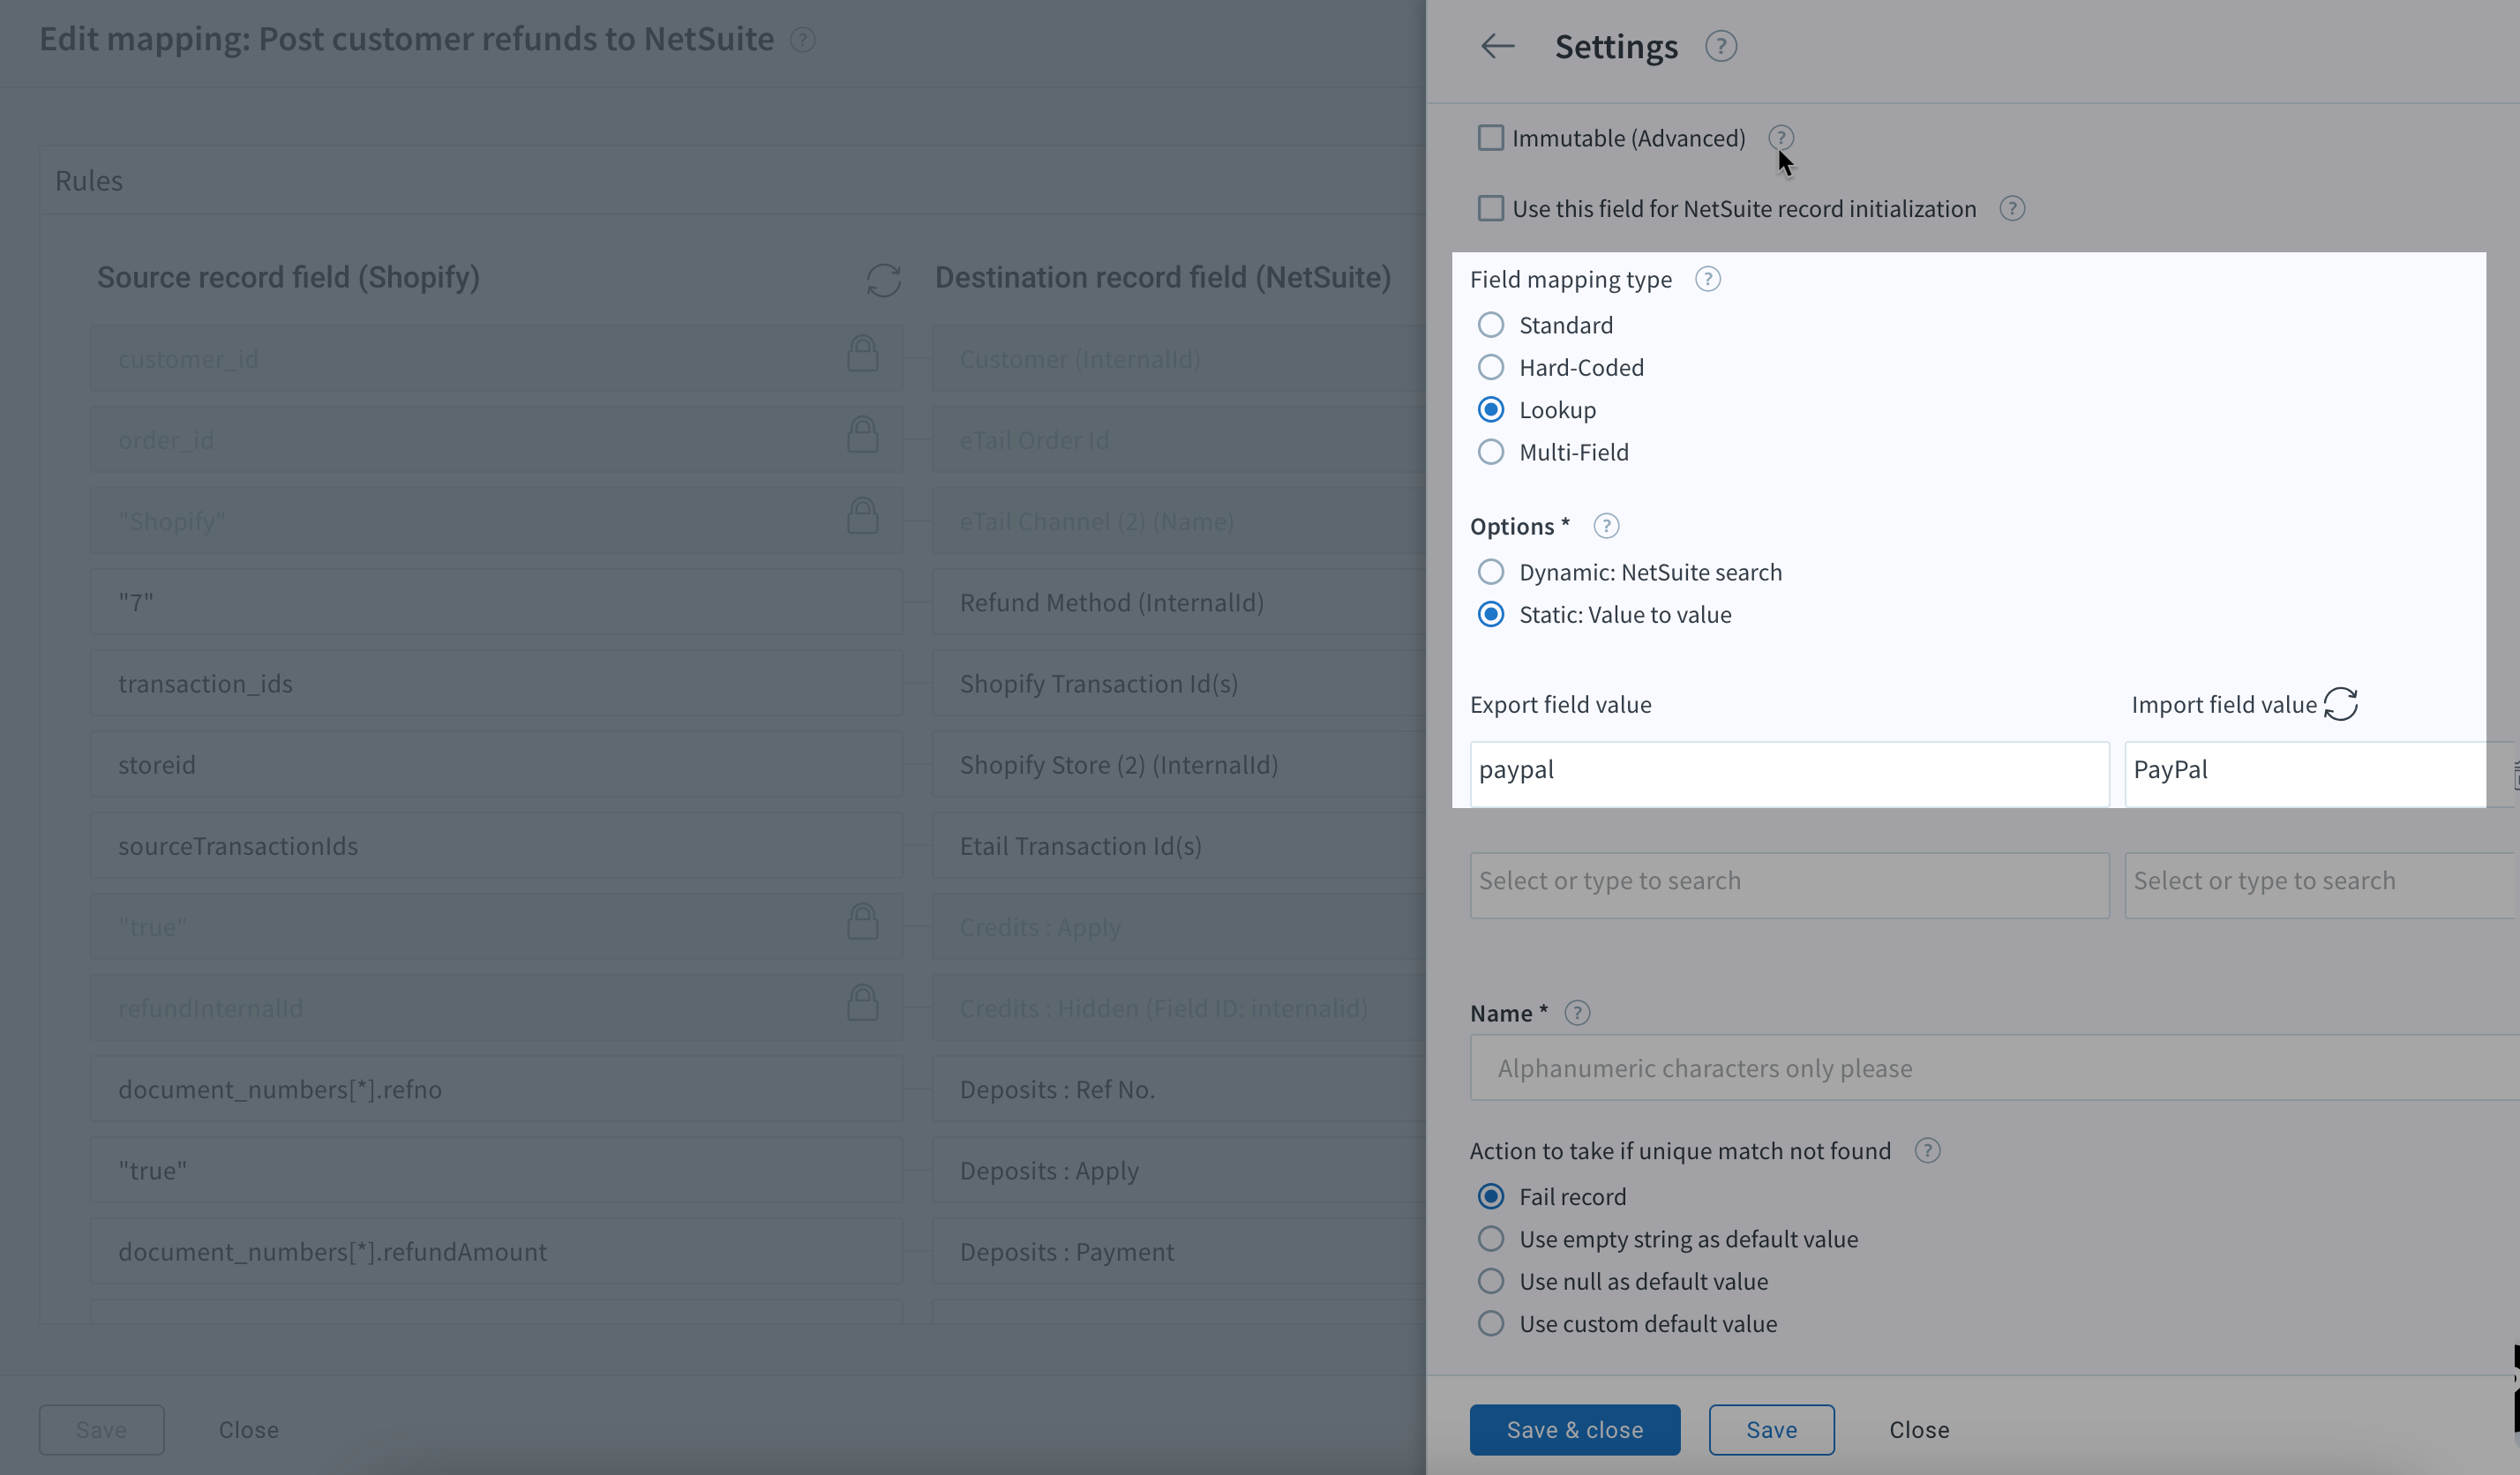Choose Dynamic: NetSuite search option
The width and height of the screenshot is (2520, 1475).
(1490, 572)
